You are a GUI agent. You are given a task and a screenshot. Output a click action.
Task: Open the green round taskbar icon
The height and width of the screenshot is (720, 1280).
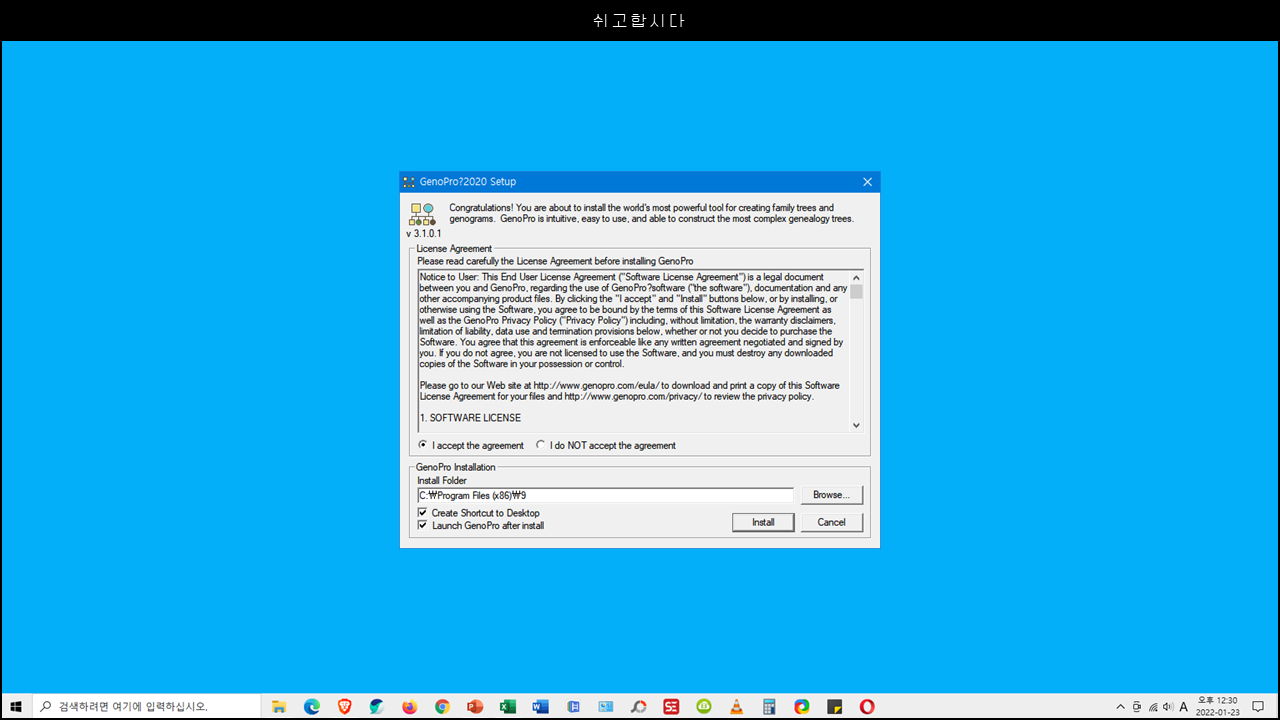(x=704, y=706)
